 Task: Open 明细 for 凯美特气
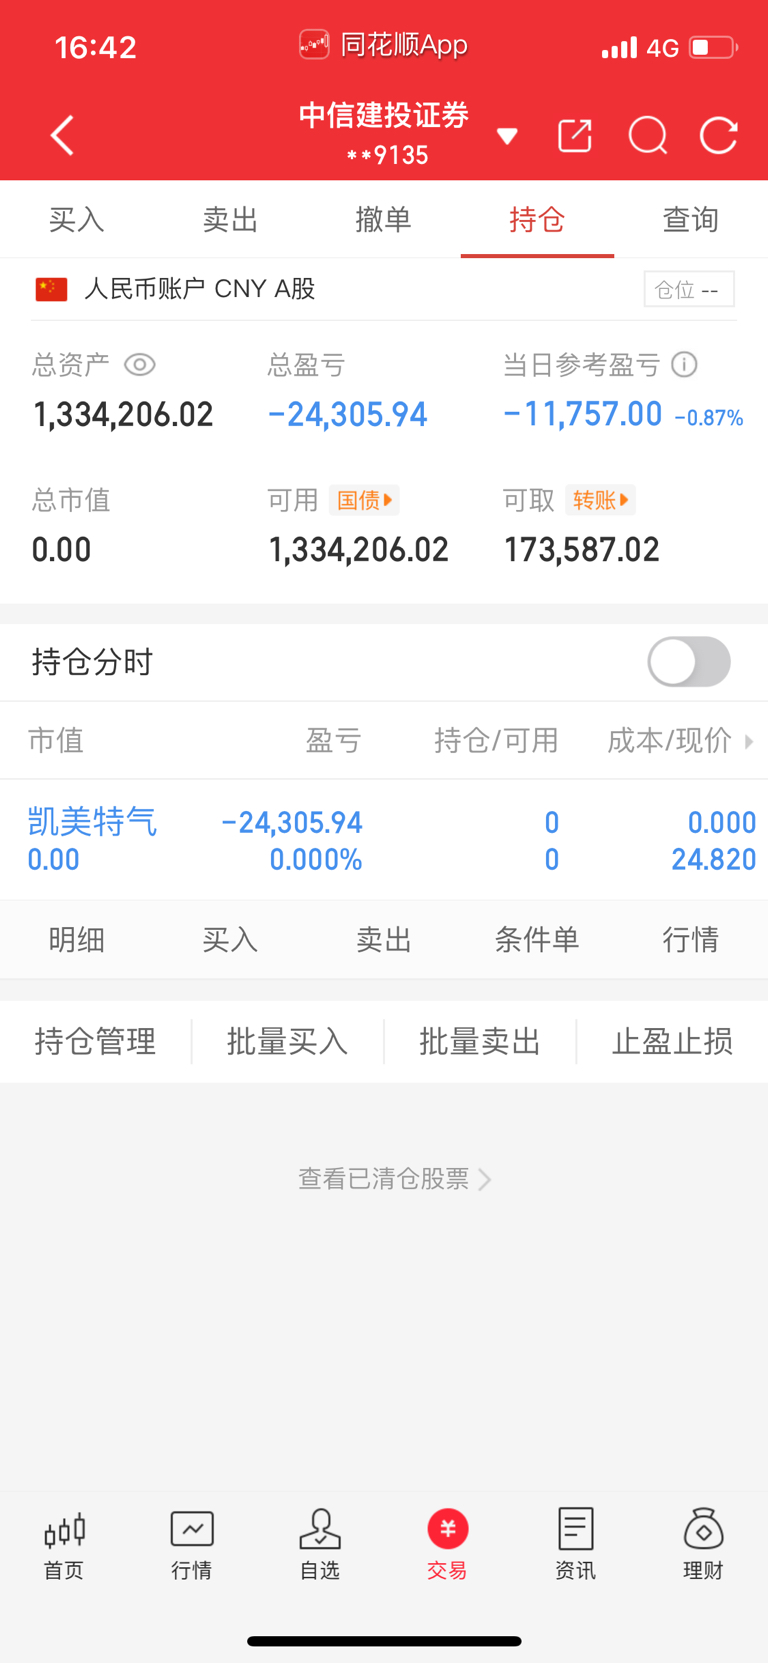(x=77, y=939)
